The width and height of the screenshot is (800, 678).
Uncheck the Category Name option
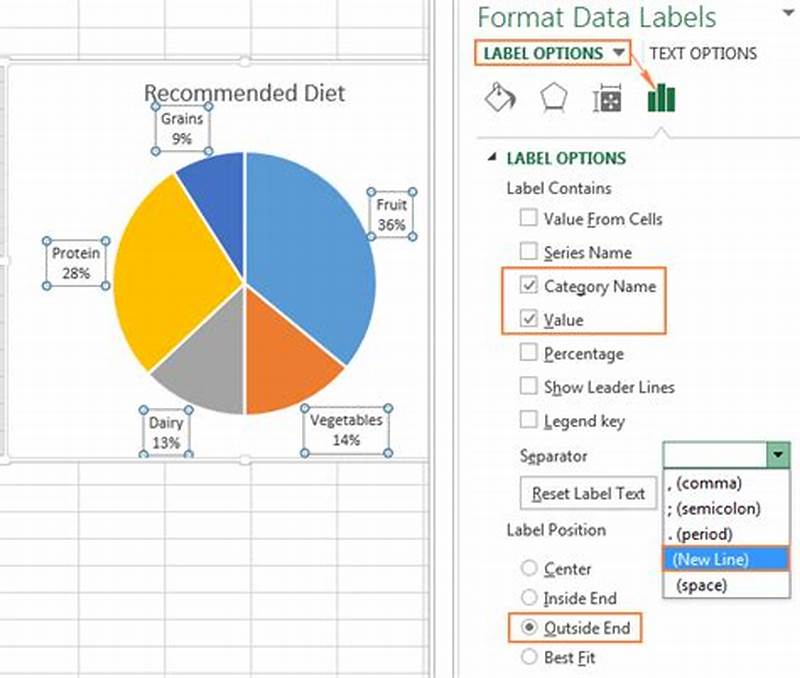(528, 287)
